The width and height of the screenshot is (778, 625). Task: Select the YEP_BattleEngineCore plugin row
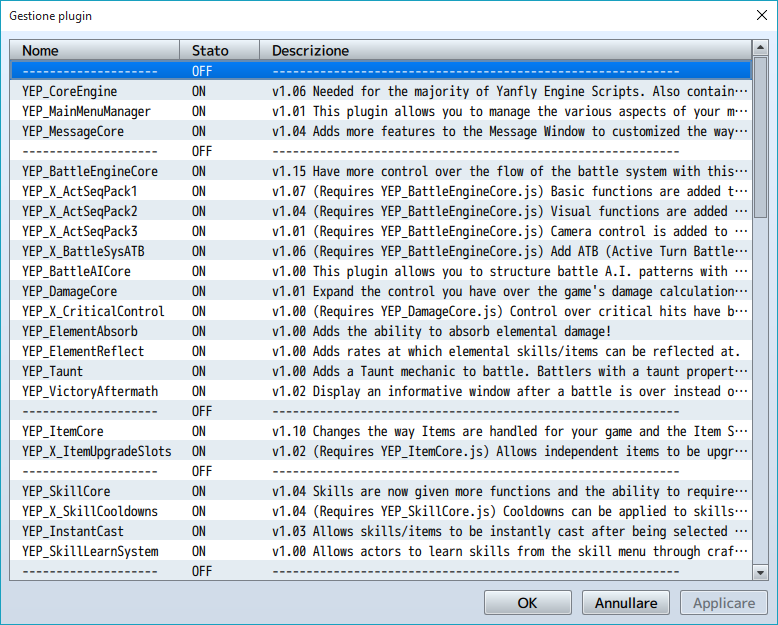381,171
